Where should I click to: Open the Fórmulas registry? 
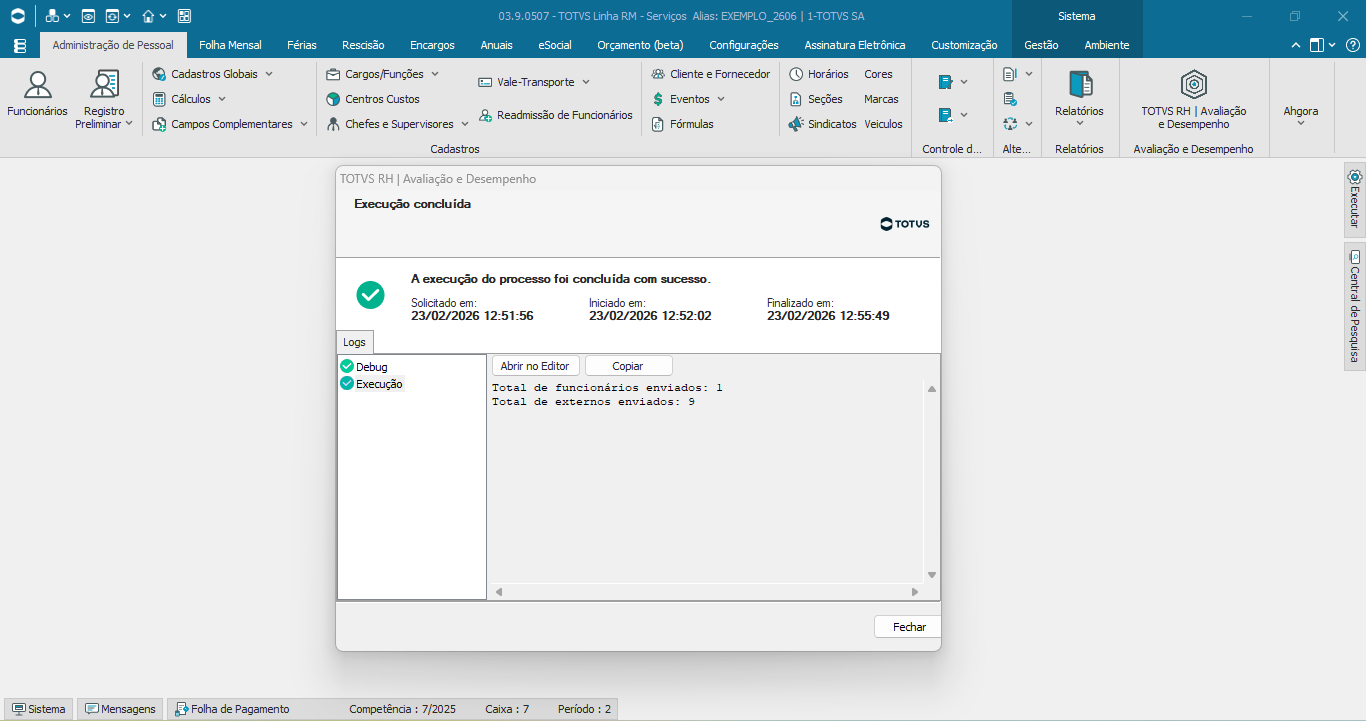click(x=682, y=124)
